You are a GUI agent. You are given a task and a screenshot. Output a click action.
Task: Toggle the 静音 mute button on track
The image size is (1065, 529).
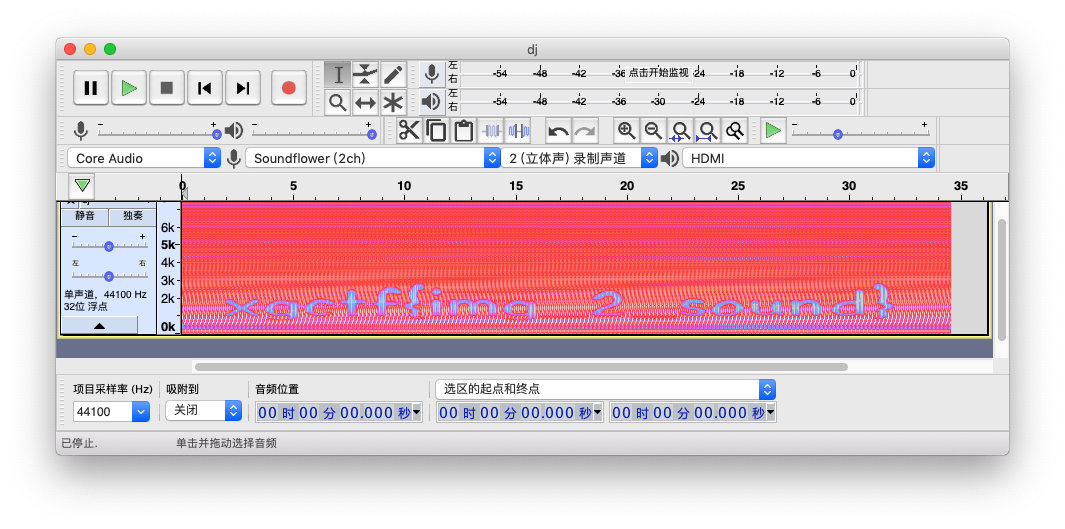85,215
